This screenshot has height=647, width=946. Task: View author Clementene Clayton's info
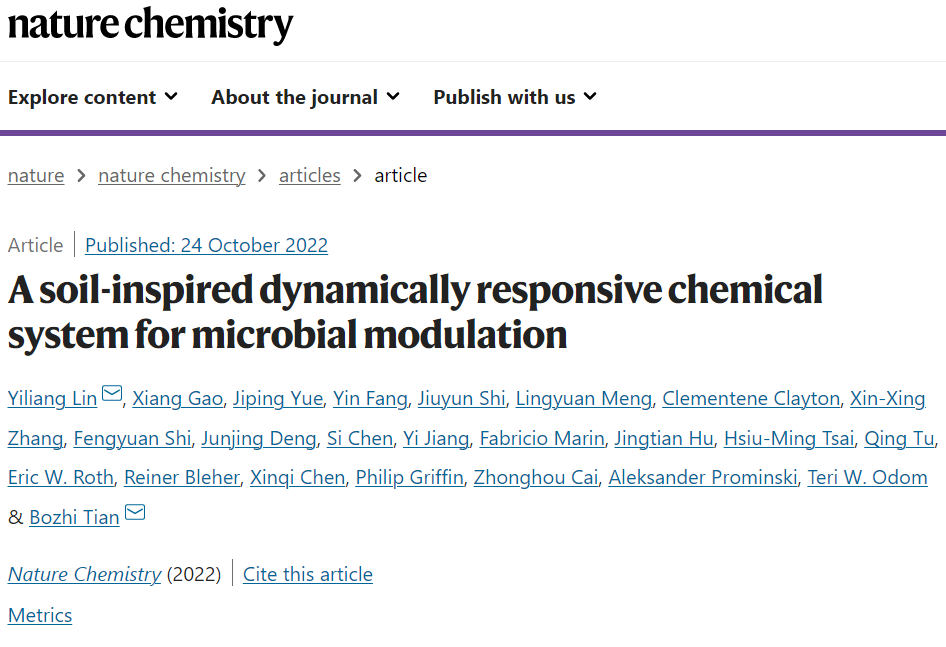point(751,398)
